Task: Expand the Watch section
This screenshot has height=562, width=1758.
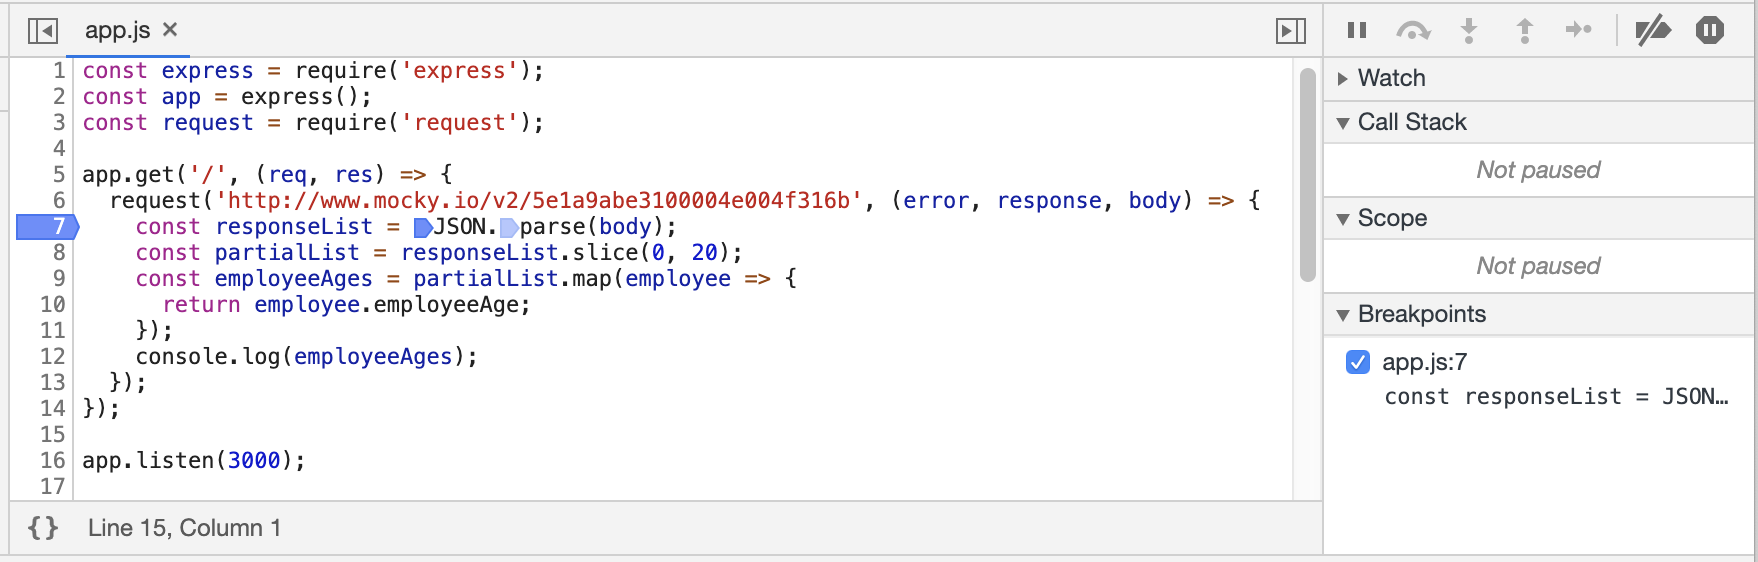Action: coord(1343,78)
